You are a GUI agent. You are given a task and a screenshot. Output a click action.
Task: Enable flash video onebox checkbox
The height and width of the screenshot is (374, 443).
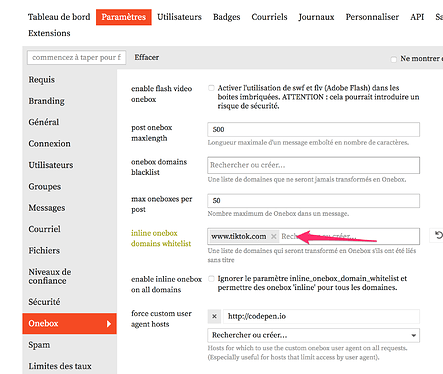pos(211,88)
